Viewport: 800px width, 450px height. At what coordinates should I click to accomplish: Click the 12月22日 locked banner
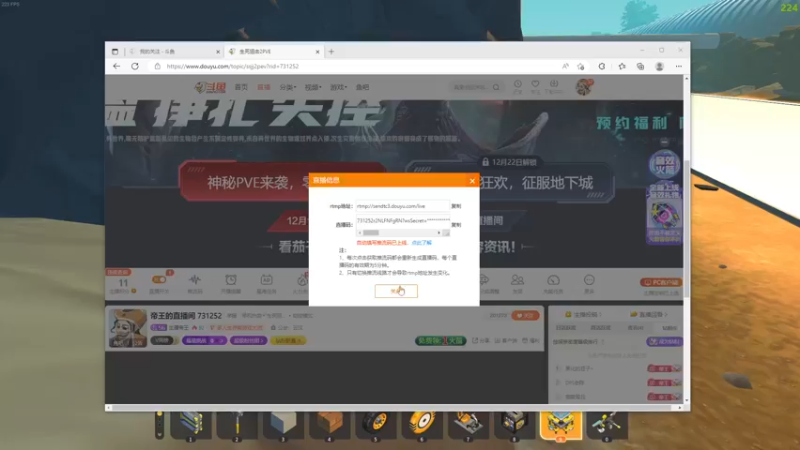point(508,162)
